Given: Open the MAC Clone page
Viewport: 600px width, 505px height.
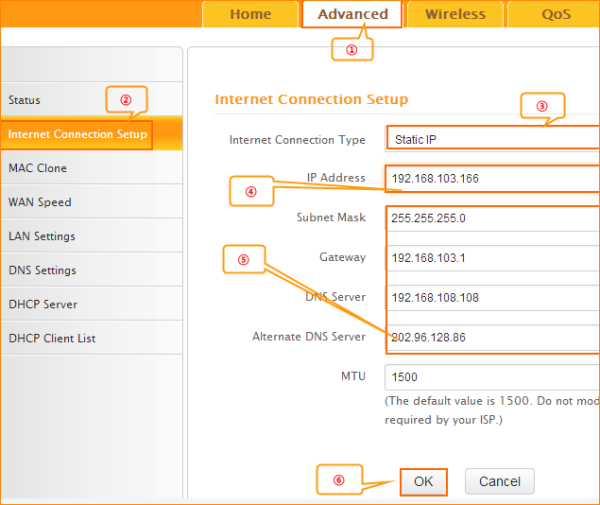Looking at the screenshot, I should point(38,168).
